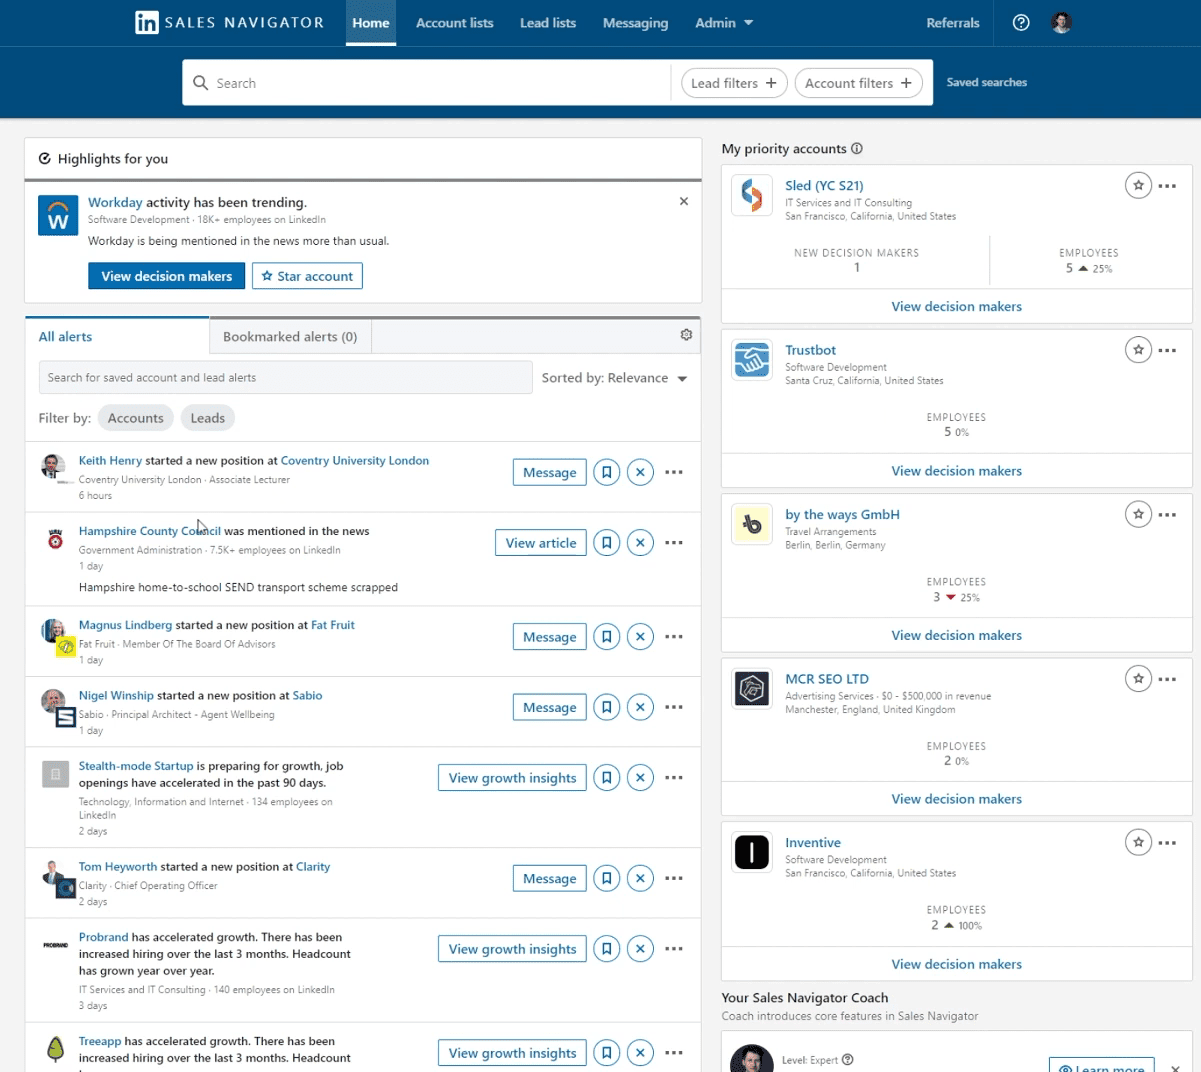The height and width of the screenshot is (1072, 1201).
Task: Open more options for by the ways GmbH
Action: (x=1167, y=515)
